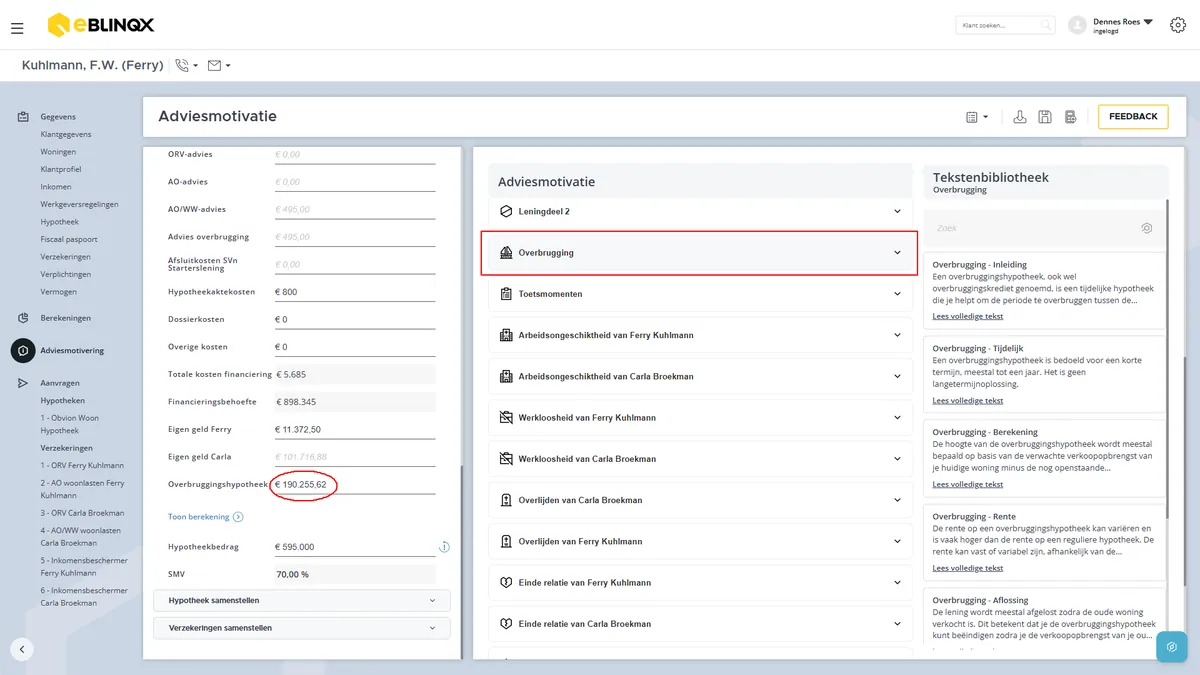Click the user avatar icon

[x=1077, y=25]
